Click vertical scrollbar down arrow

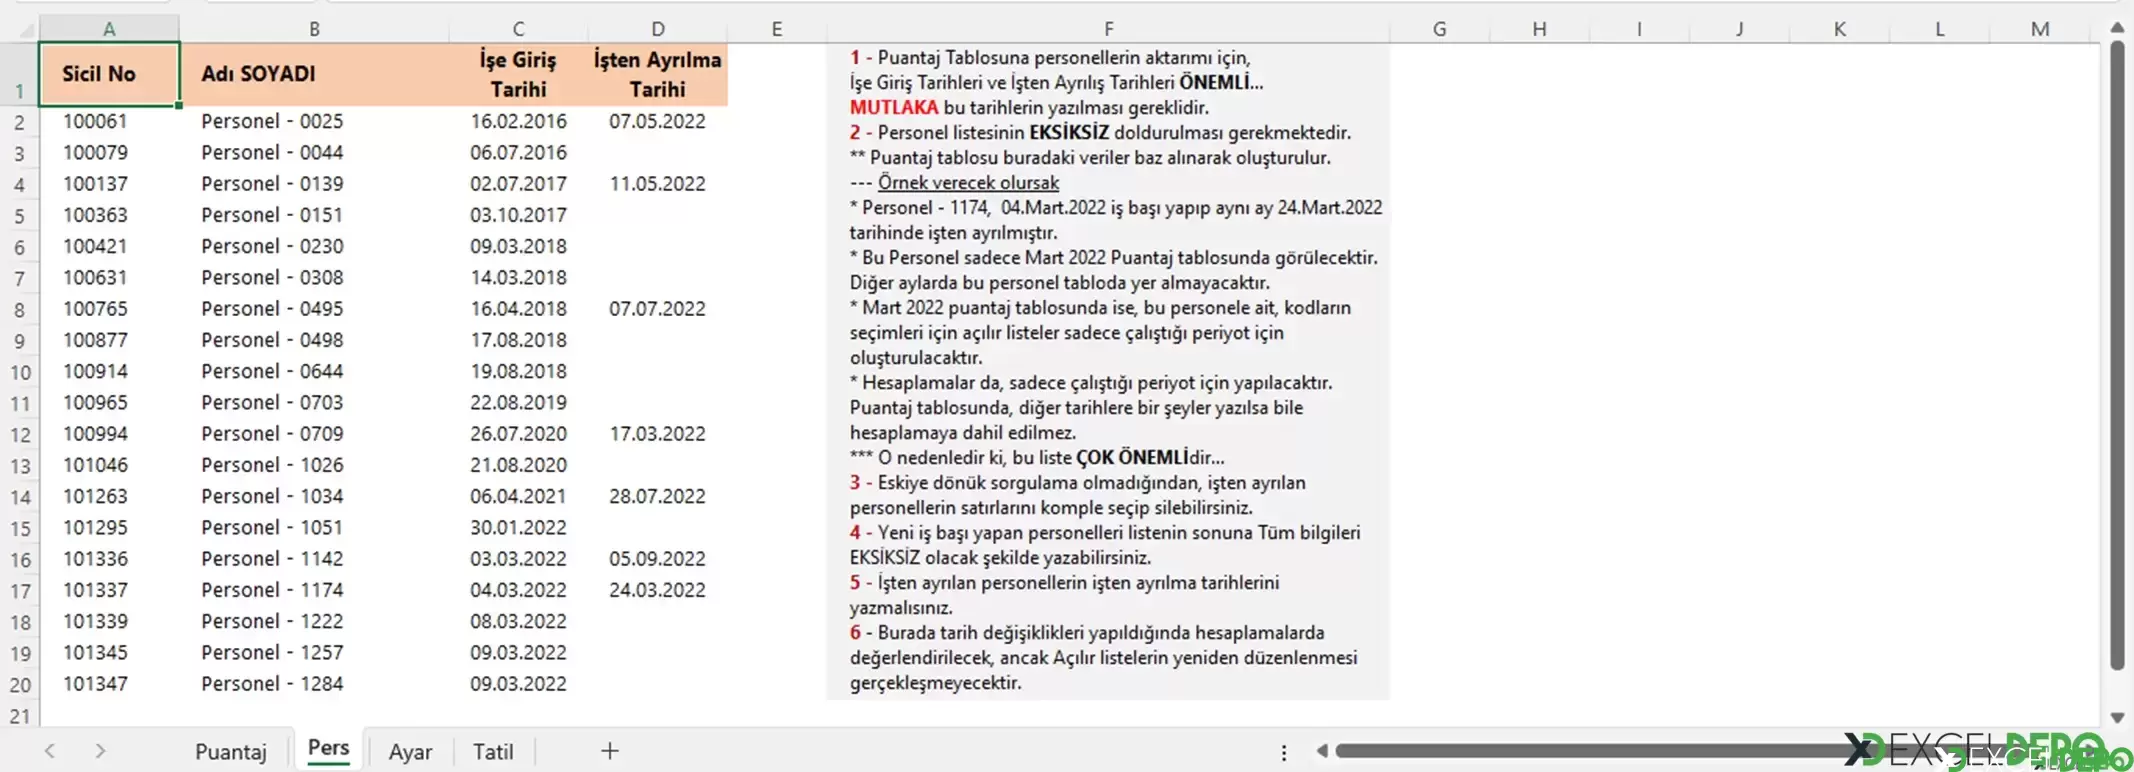point(2117,717)
